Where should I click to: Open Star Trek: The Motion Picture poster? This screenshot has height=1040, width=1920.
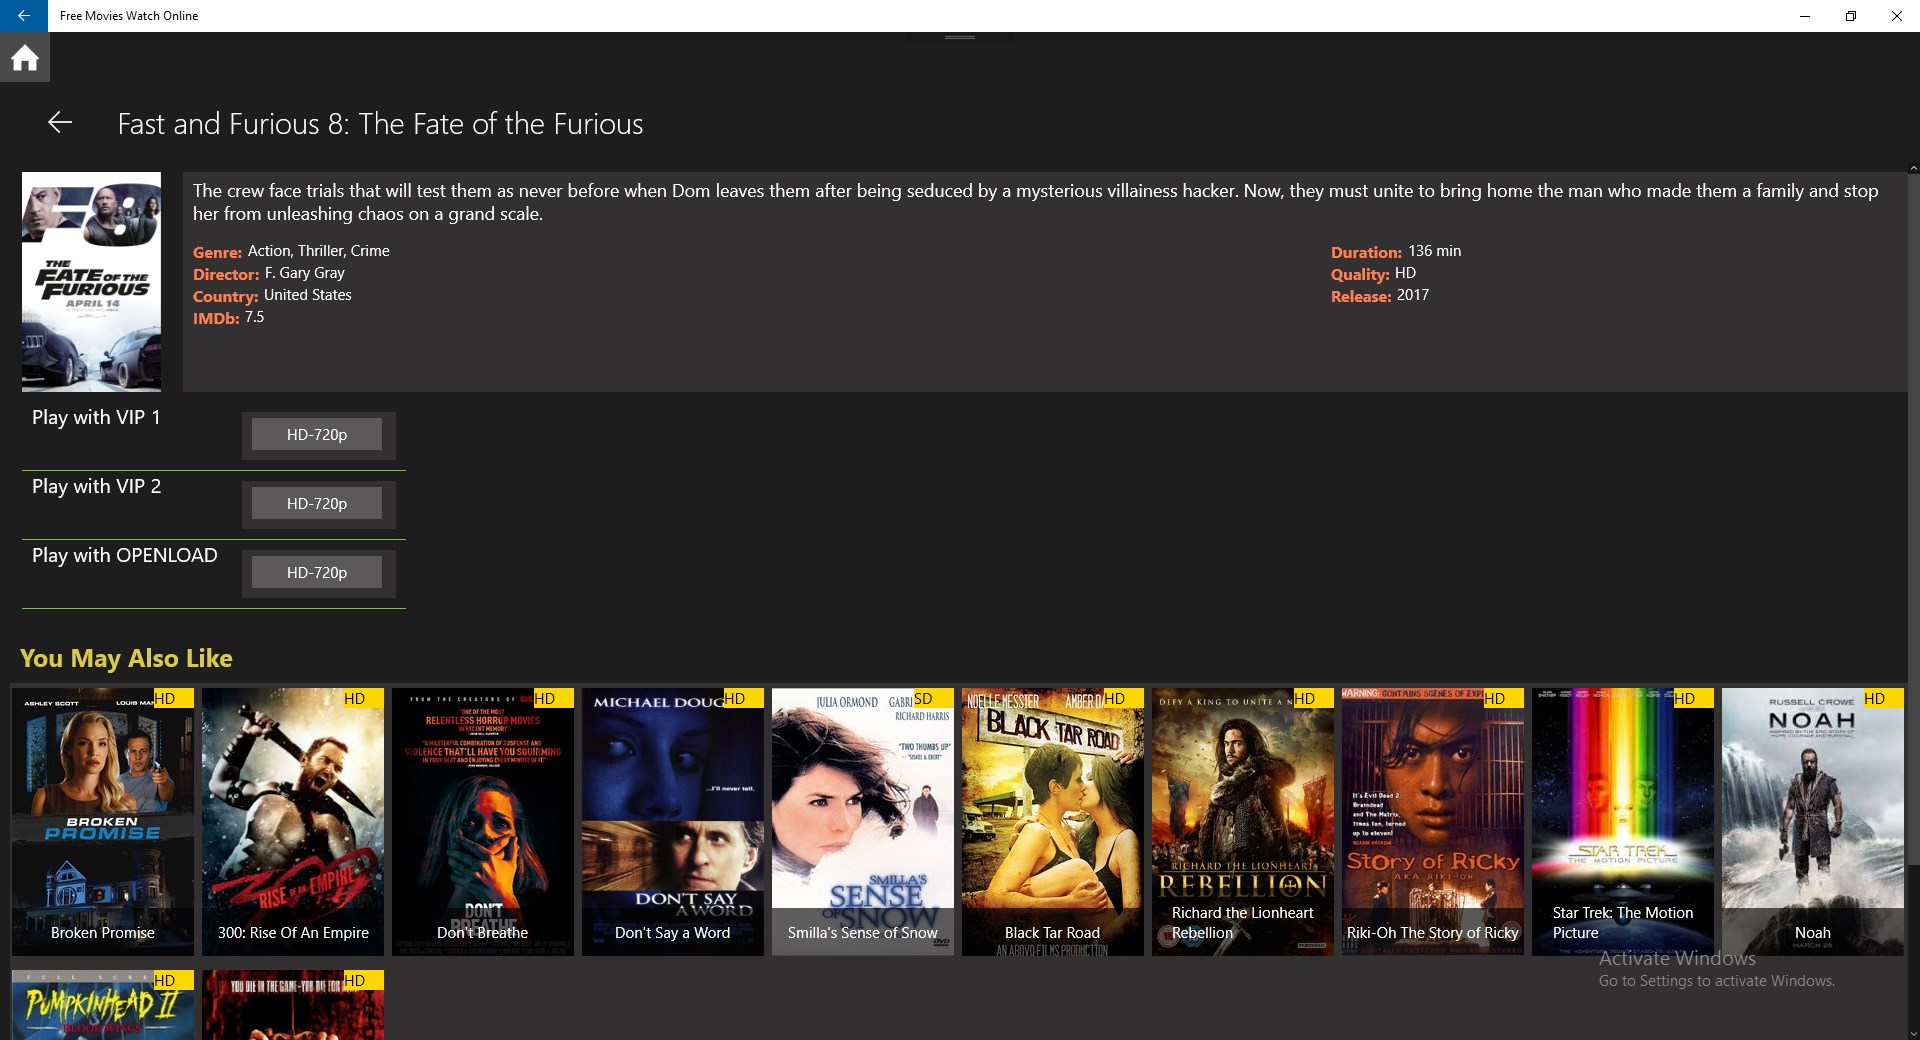pos(1623,822)
